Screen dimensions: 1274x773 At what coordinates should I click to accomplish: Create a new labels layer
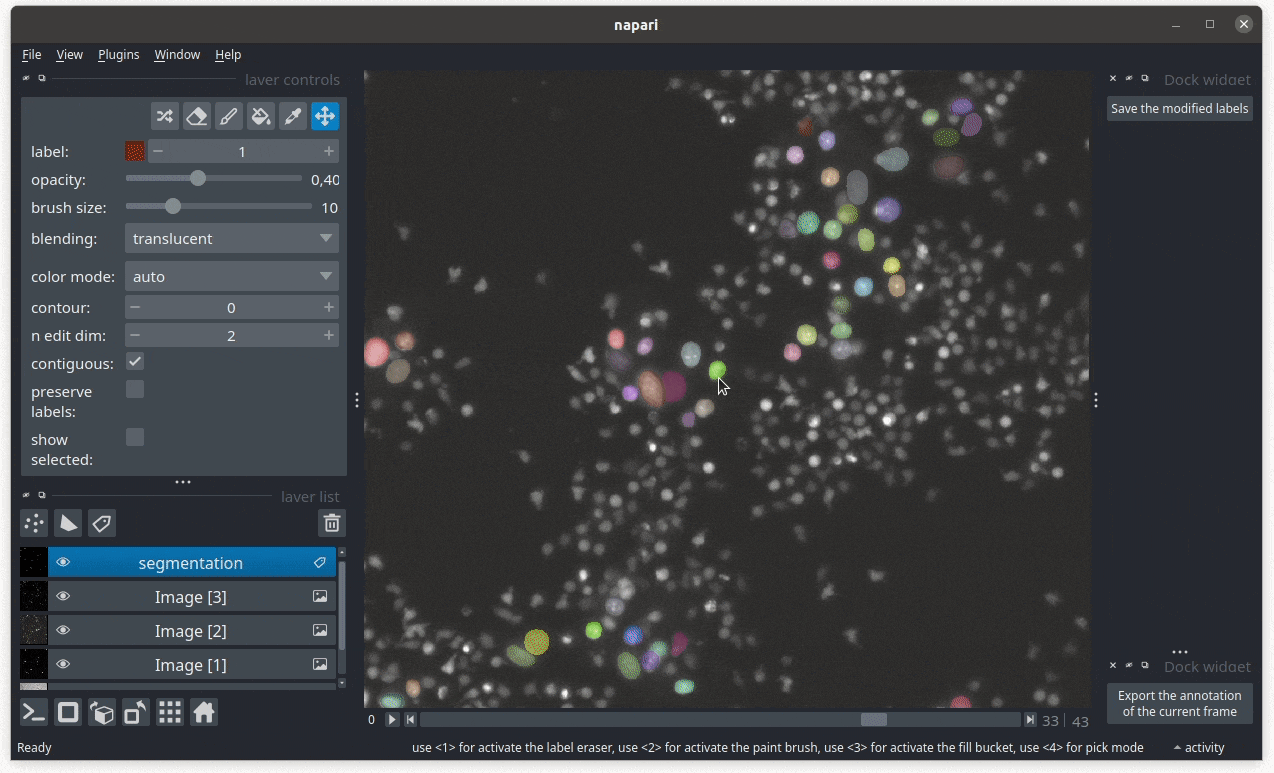point(102,523)
